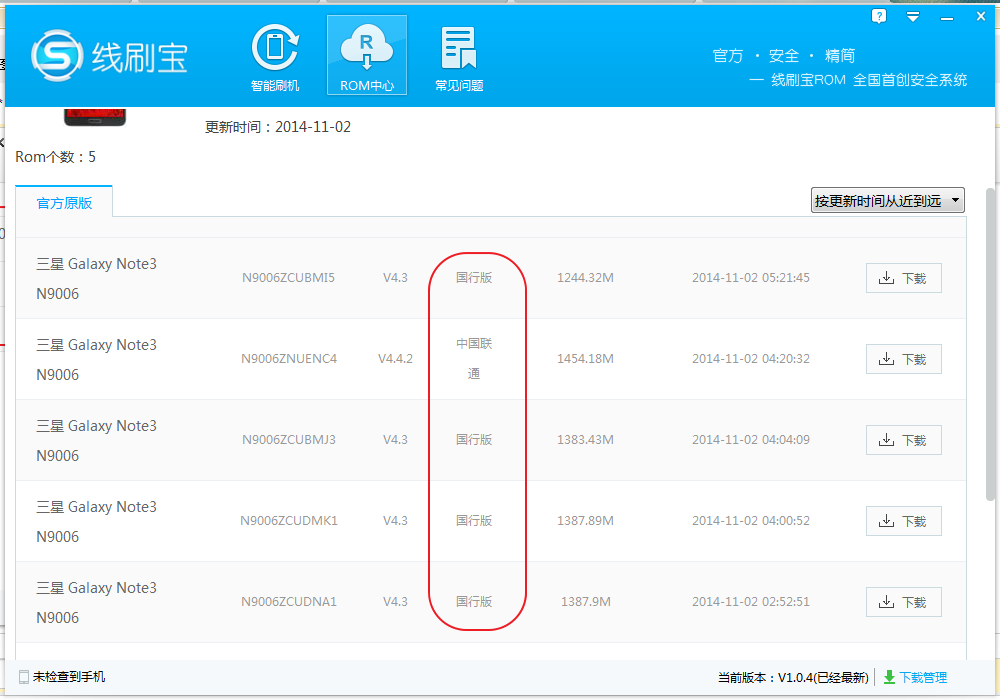
Task: Open the 智能刷机 smart flash icon
Action: pyautogui.click(x=275, y=56)
